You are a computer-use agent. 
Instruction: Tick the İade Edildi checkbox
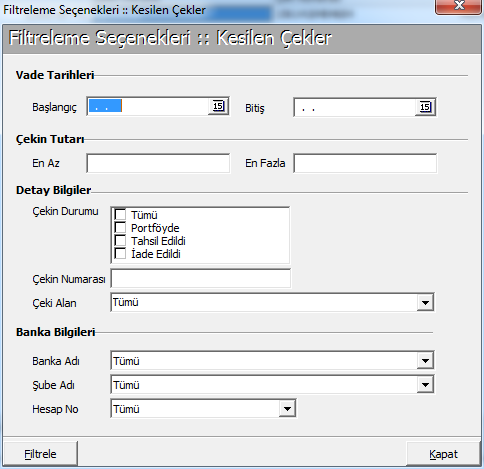[120, 253]
